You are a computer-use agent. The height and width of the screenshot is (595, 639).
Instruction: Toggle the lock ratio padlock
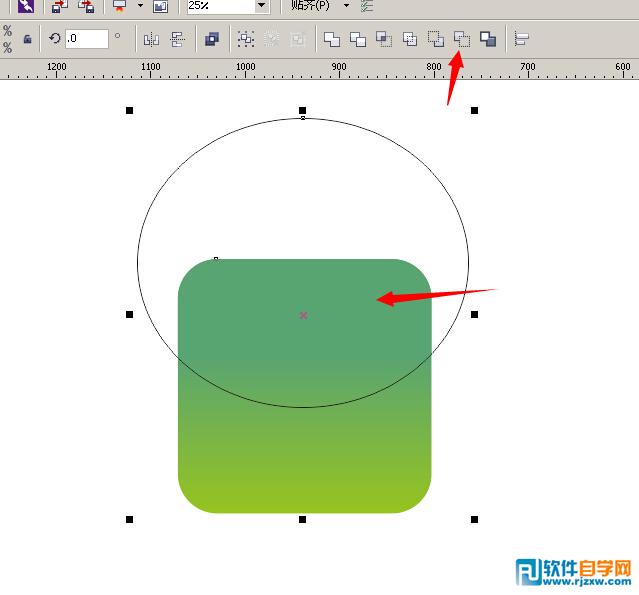point(27,40)
